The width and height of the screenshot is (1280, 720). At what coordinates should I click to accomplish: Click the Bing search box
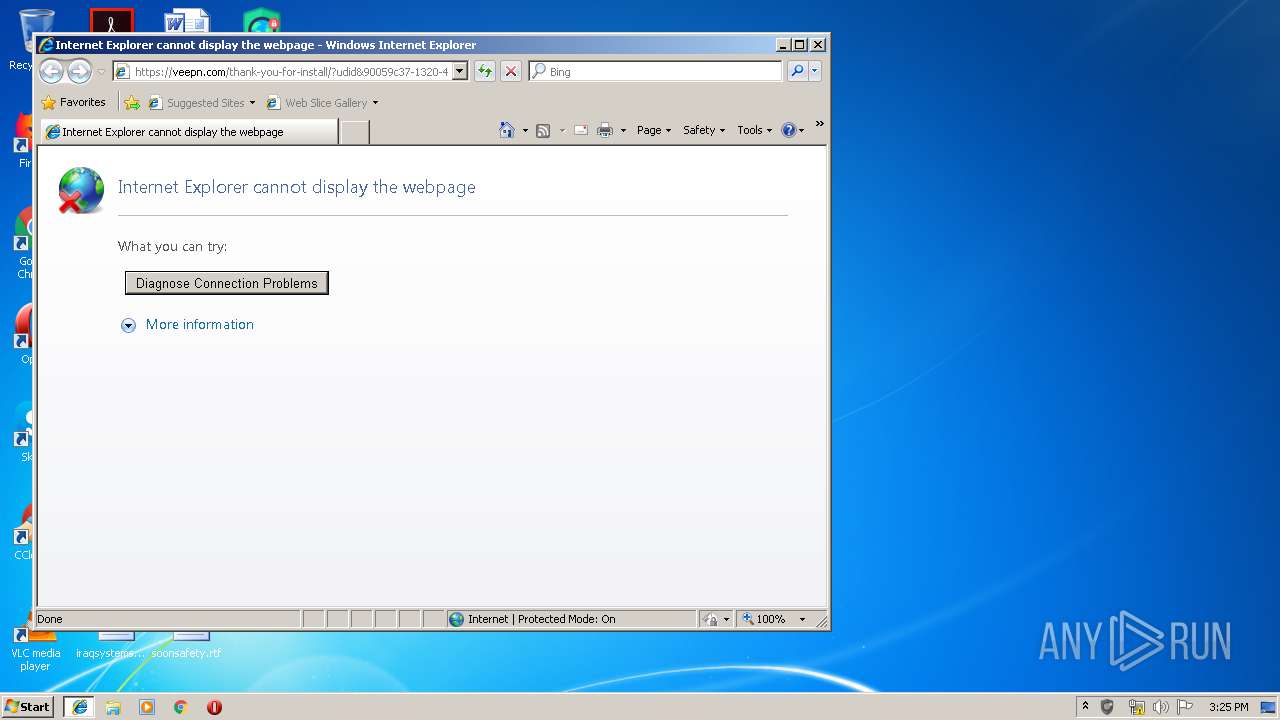pos(656,71)
